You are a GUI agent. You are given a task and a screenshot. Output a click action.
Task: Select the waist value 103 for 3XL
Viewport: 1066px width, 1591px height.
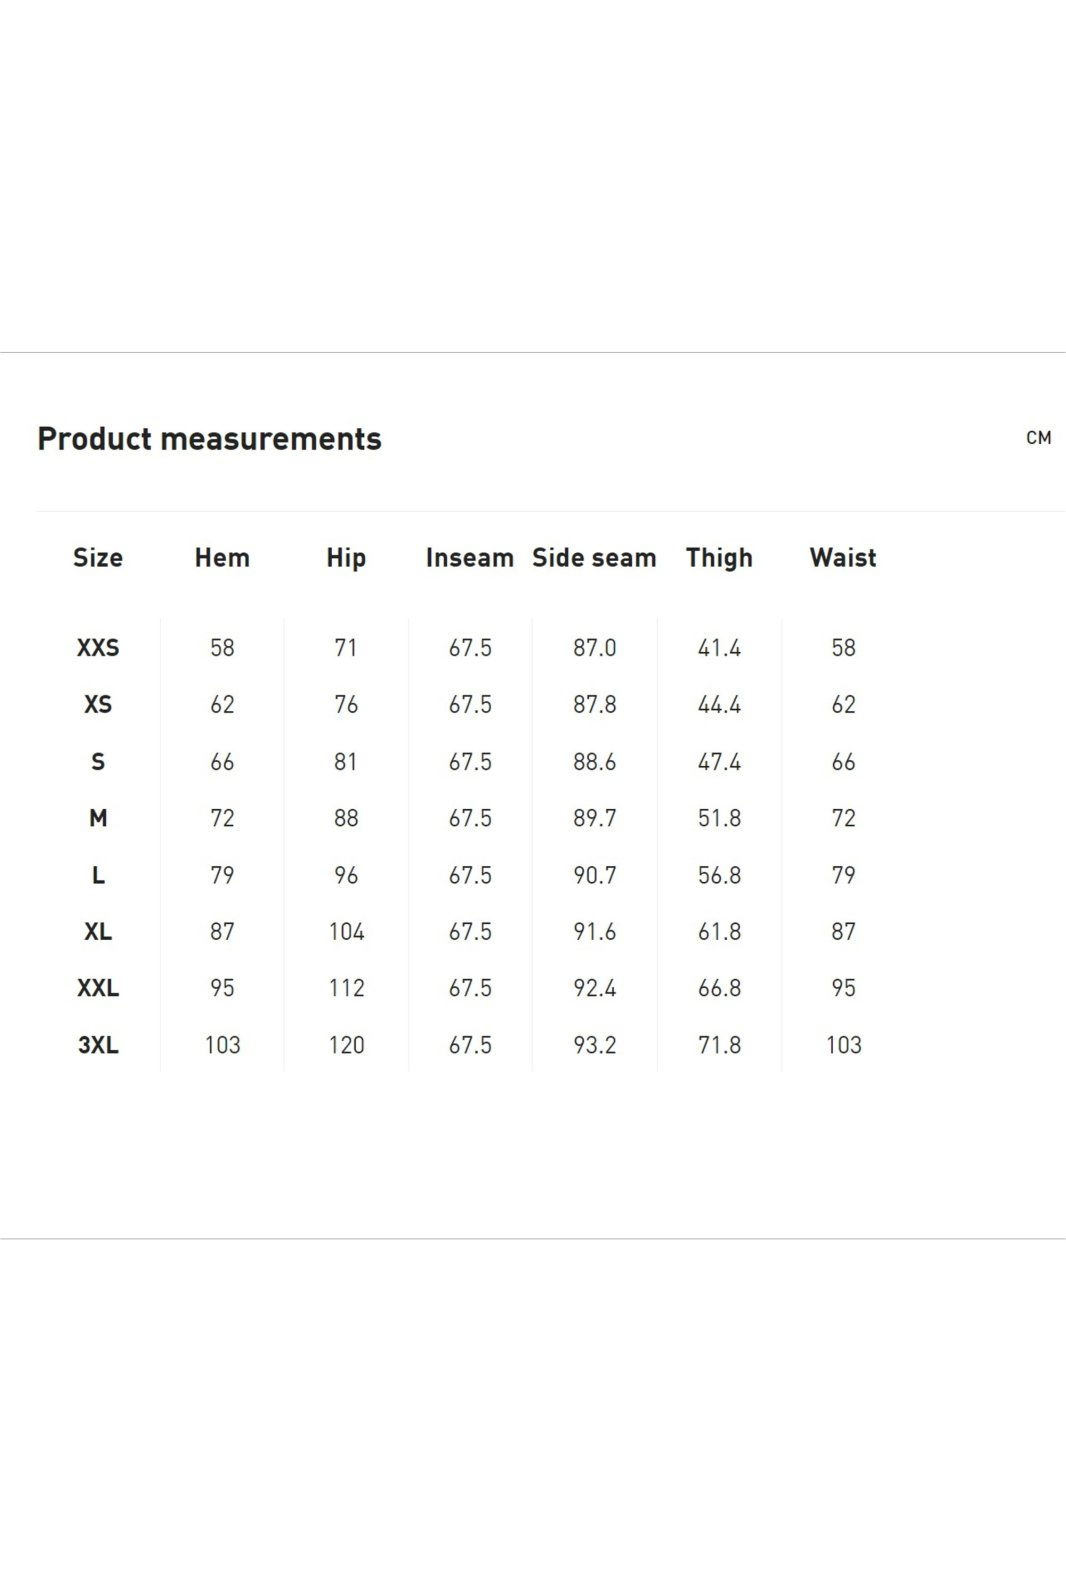tap(843, 1046)
